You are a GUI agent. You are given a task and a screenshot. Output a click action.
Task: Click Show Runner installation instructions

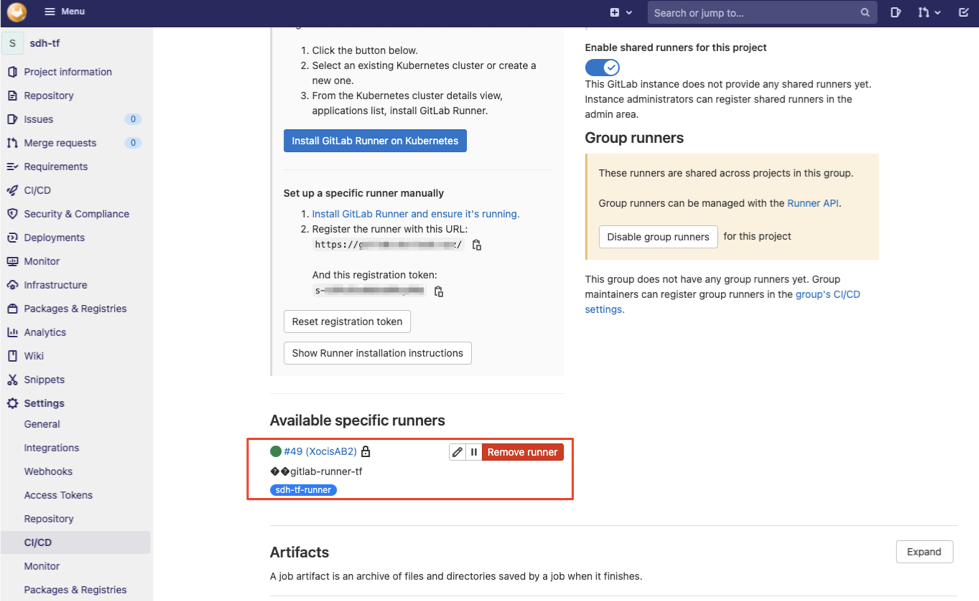377,353
